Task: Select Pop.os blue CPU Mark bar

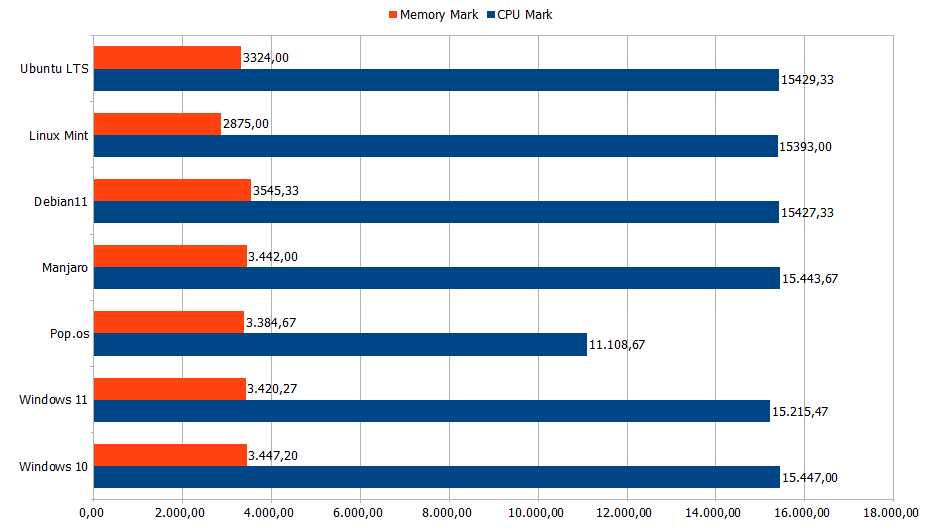Action: [340, 345]
